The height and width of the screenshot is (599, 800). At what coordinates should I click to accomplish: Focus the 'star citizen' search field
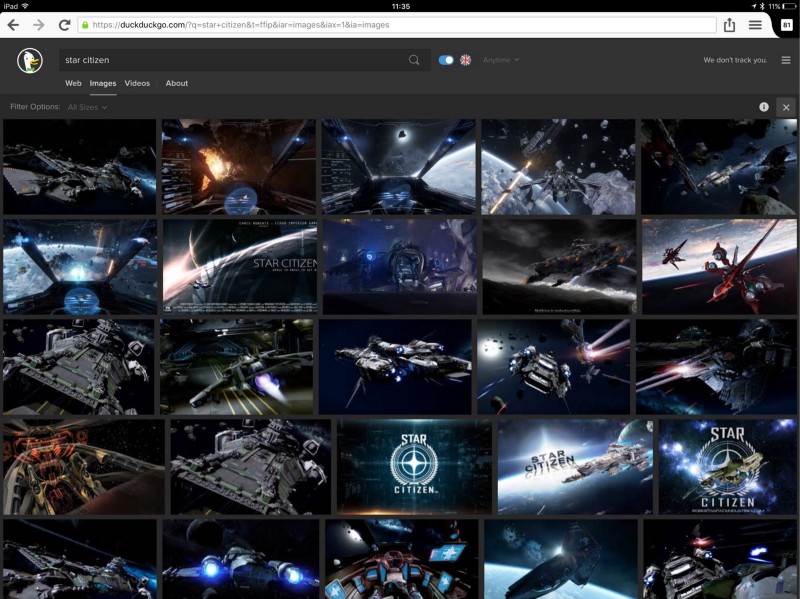(244, 60)
